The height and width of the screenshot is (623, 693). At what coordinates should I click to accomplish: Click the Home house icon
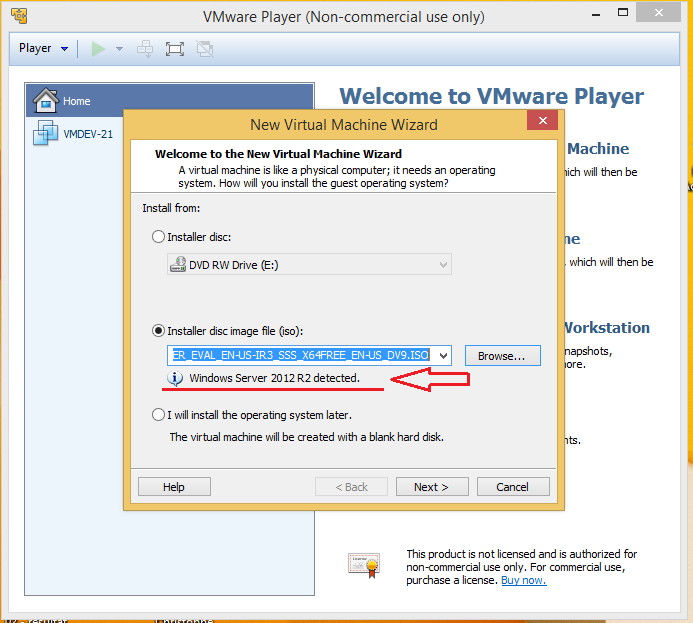[x=46, y=100]
